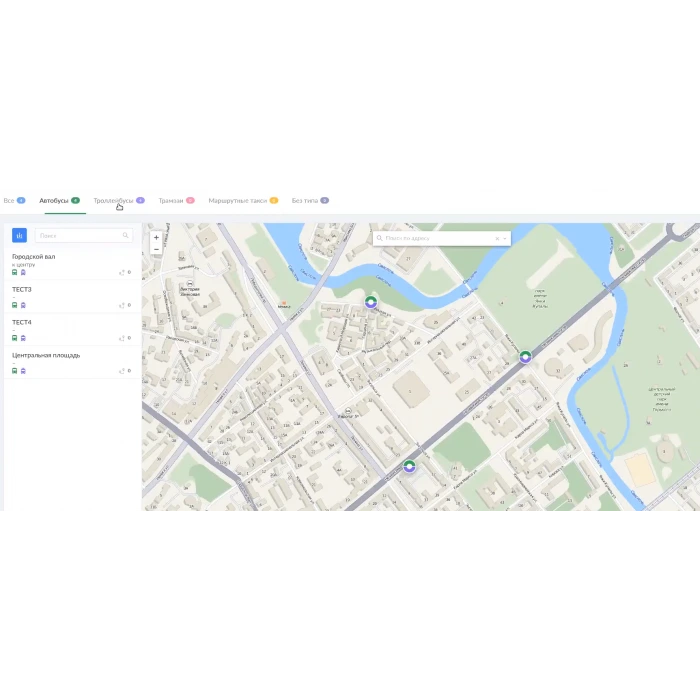Click the green bus icon under Городской вал
This screenshot has width=700, height=700.
click(x=15, y=272)
